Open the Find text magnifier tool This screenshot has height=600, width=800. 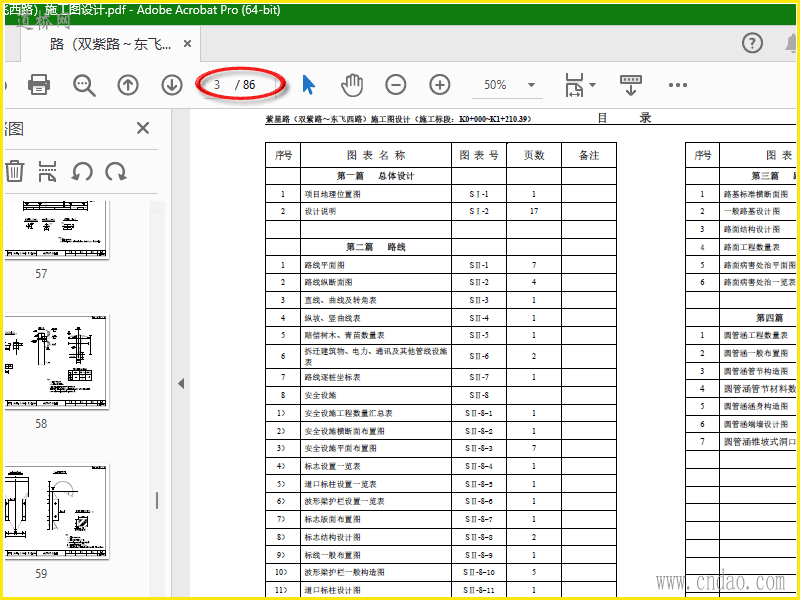tap(84, 85)
